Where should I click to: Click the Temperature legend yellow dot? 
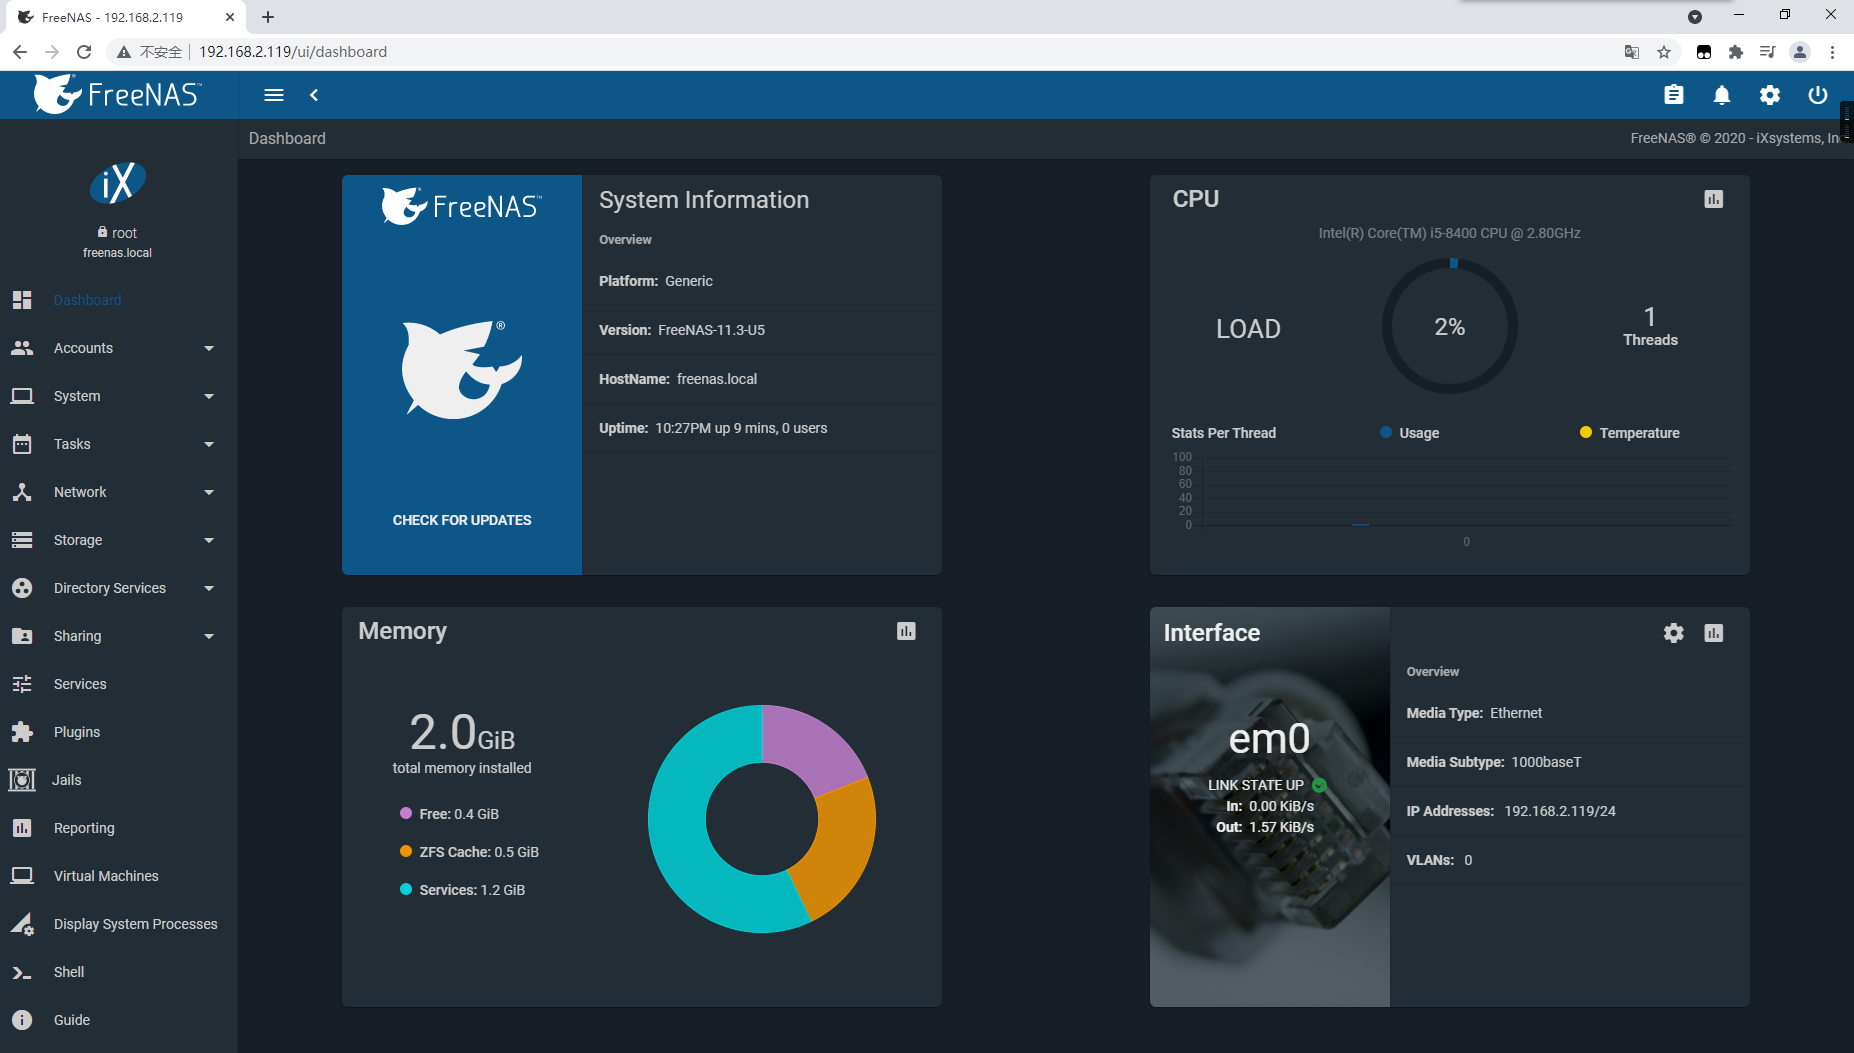click(x=1586, y=432)
